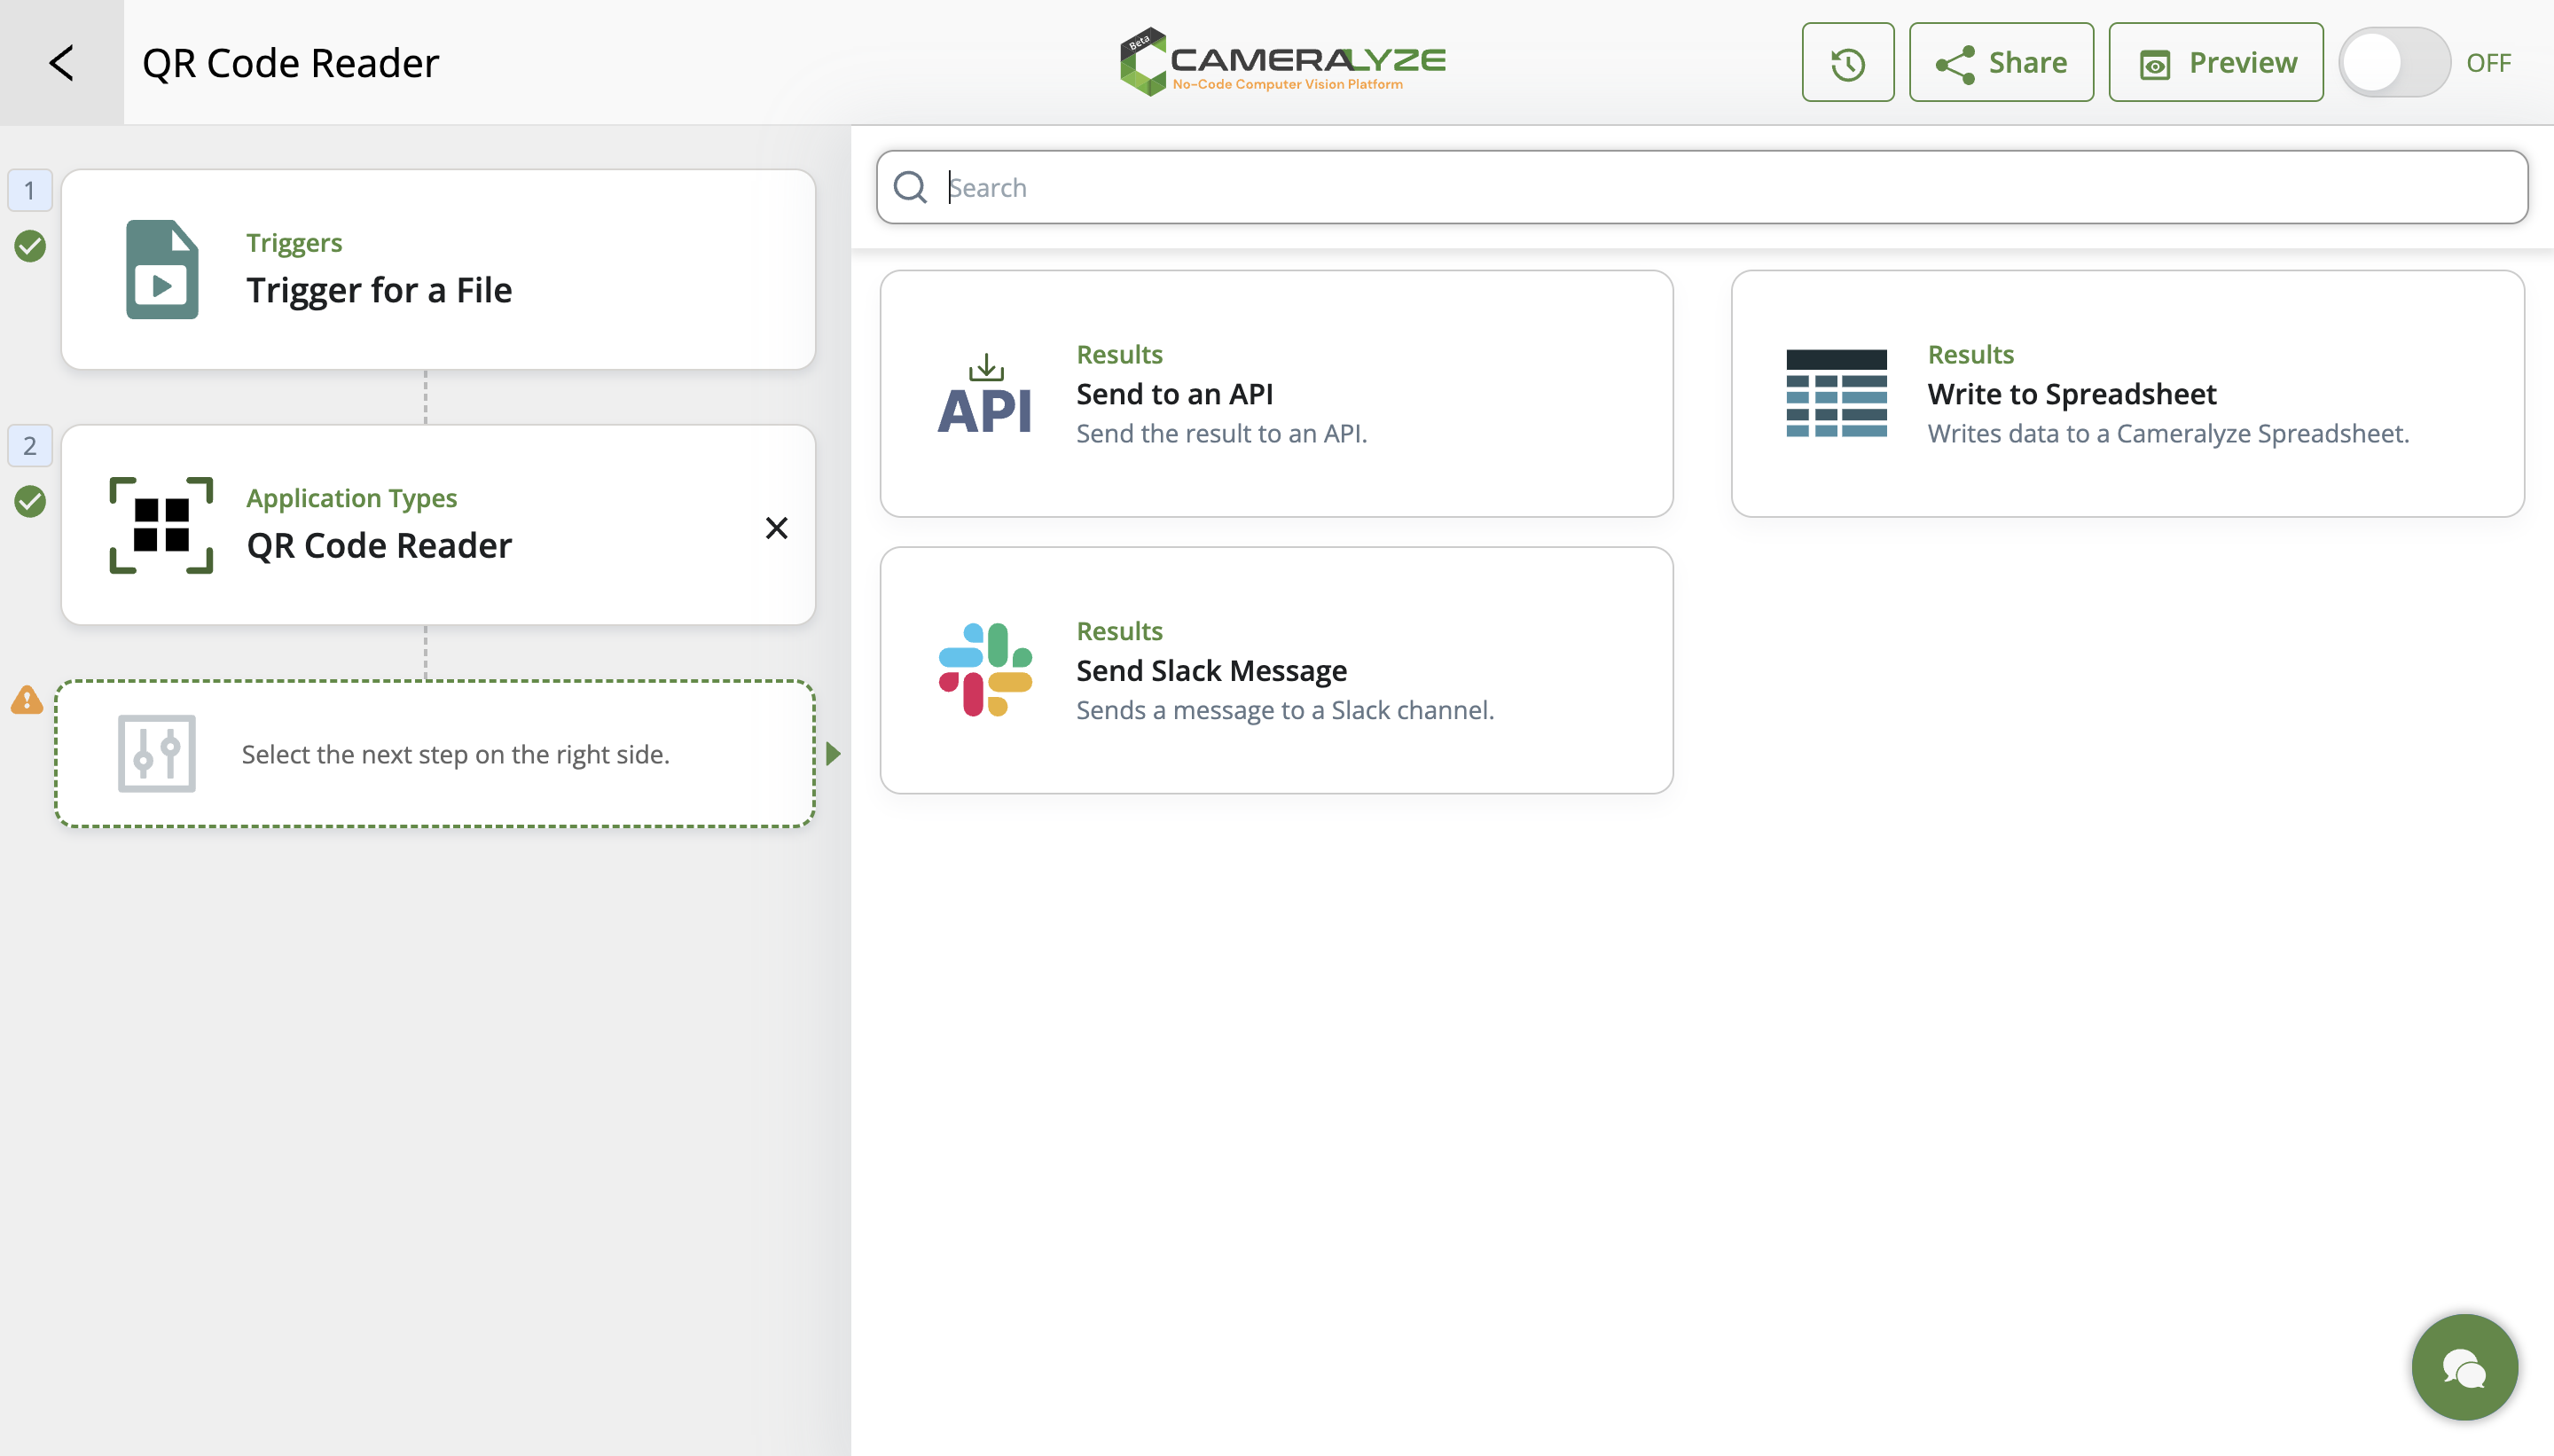
Task: Click the Application Types label
Action: click(352, 498)
